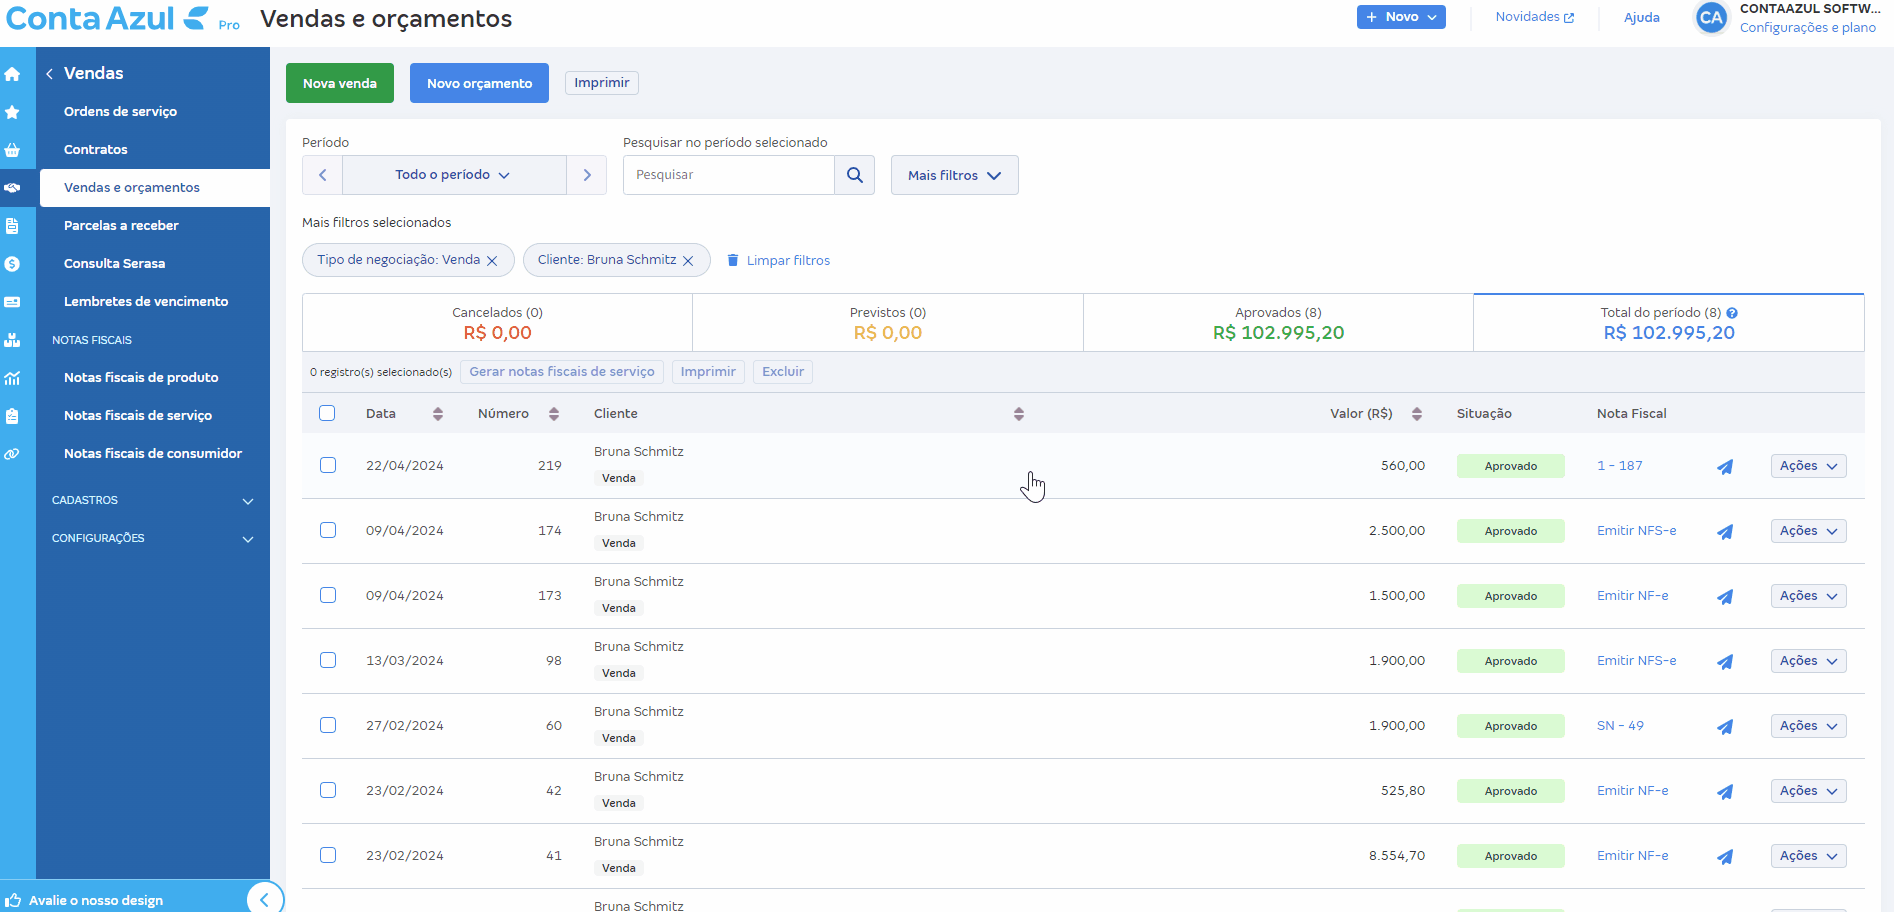Viewport: 1894px width, 912px height.
Task: Open the Novidades link
Action: click(1534, 17)
